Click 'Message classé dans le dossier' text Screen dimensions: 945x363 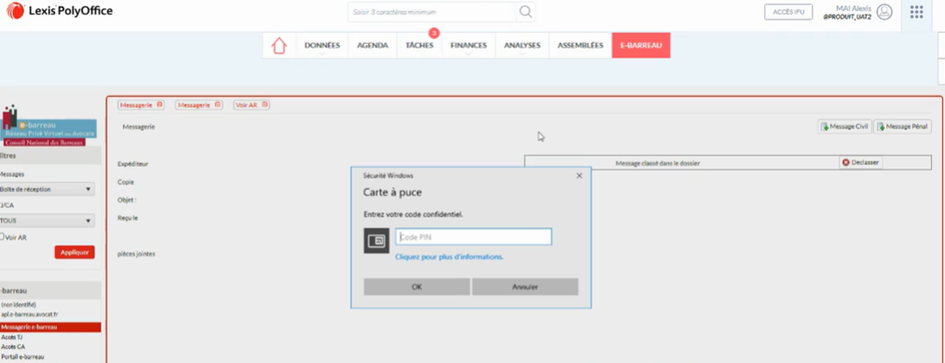pyautogui.click(x=658, y=163)
